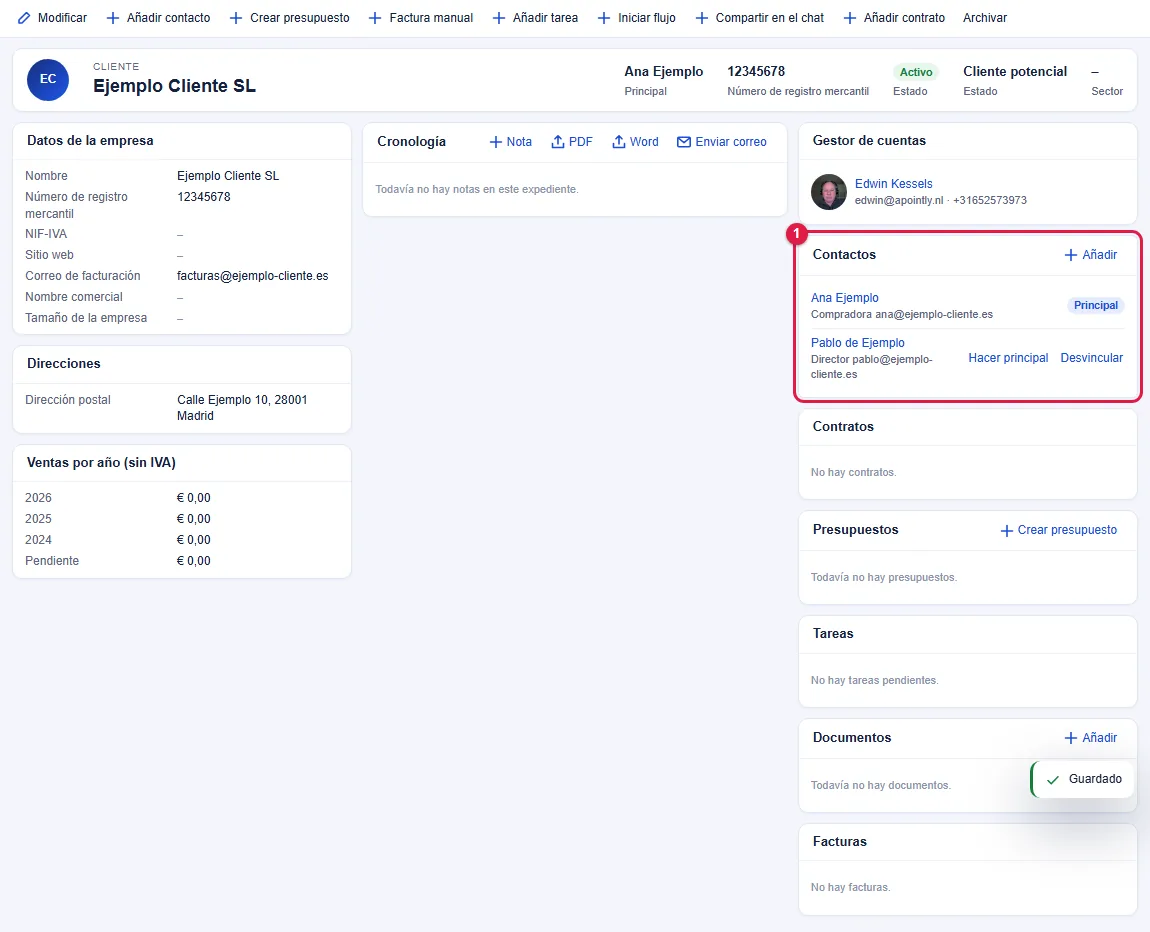Click the plus icon beside Iniciar flujo

[x=604, y=18]
